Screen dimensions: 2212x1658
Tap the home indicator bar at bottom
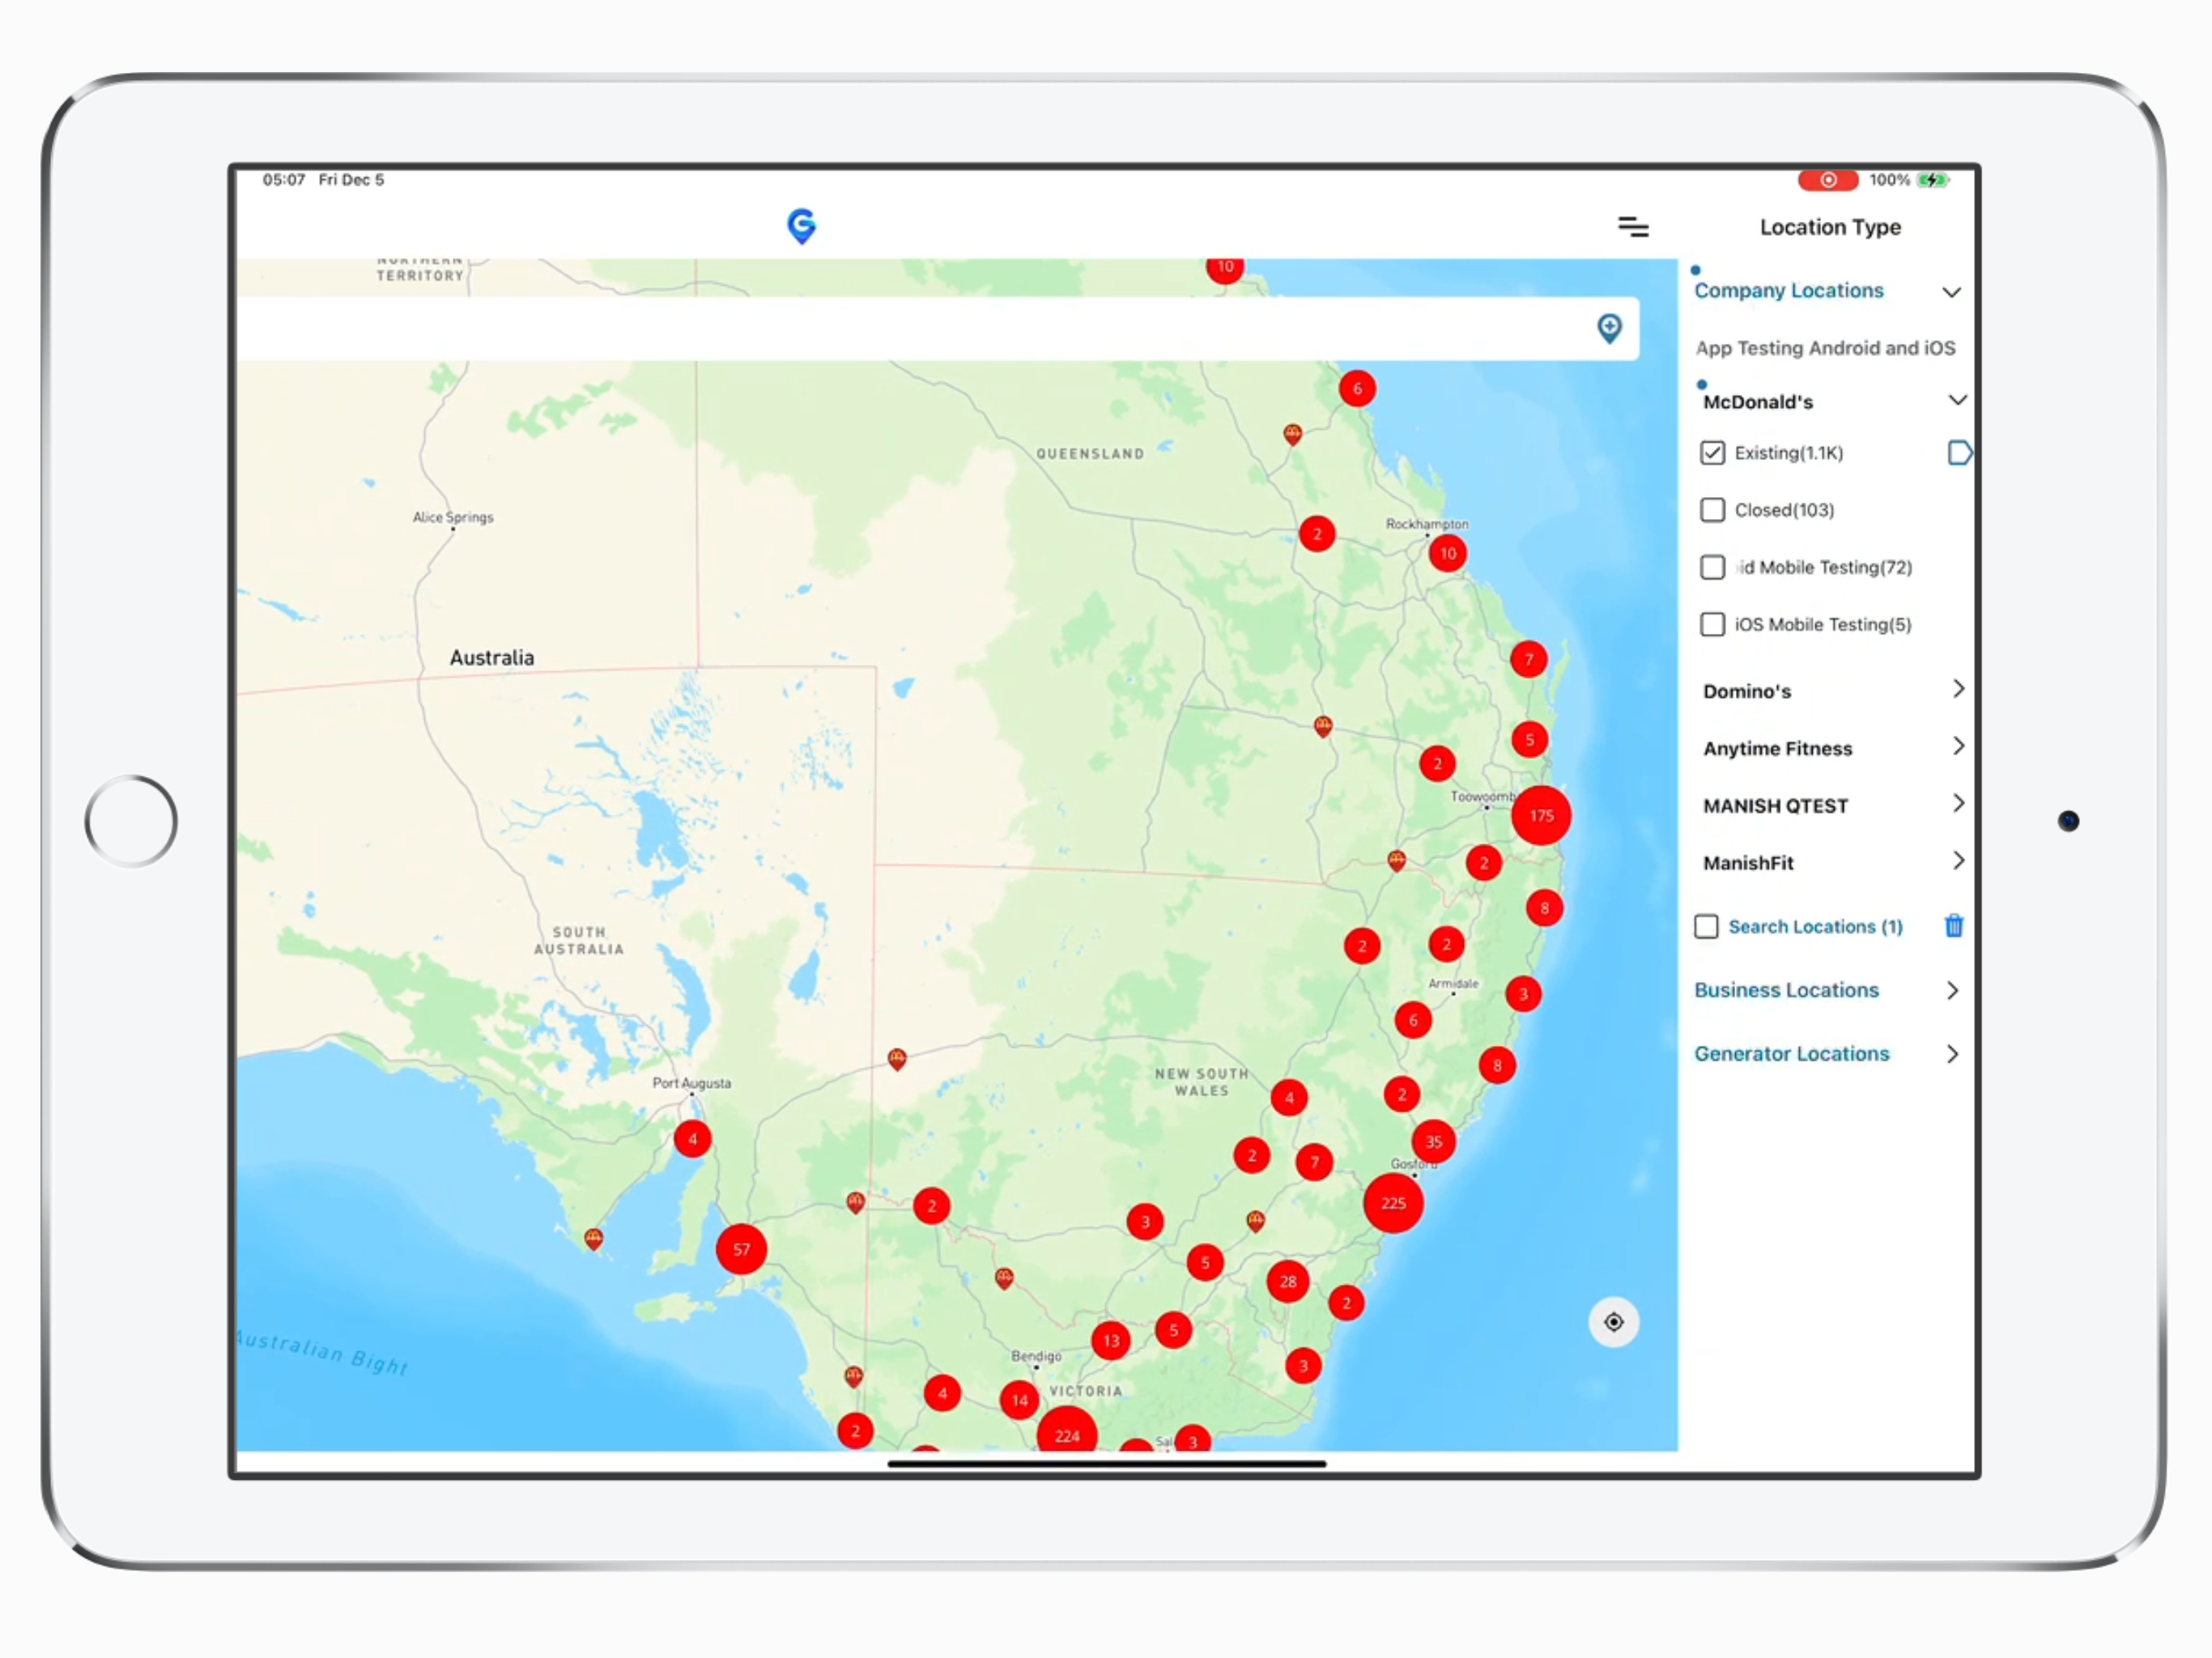(1107, 1463)
